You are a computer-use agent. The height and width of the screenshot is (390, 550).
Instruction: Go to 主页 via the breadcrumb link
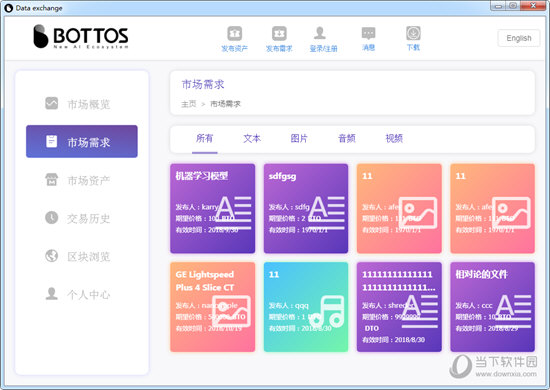click(189, 104)
